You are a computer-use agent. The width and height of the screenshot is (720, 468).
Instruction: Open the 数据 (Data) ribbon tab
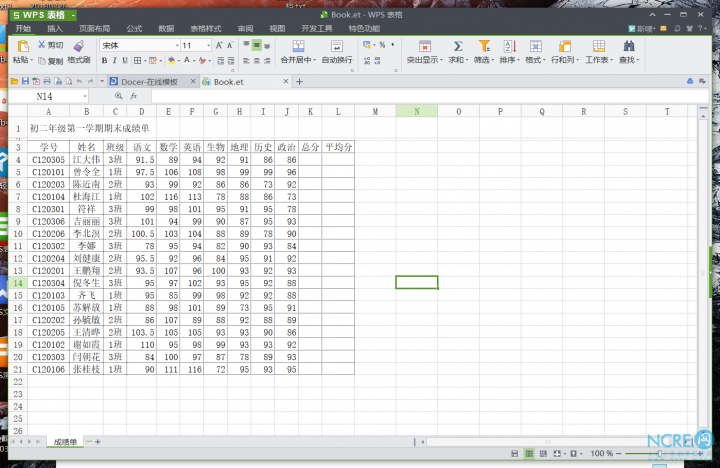click(x=166, y=28)
